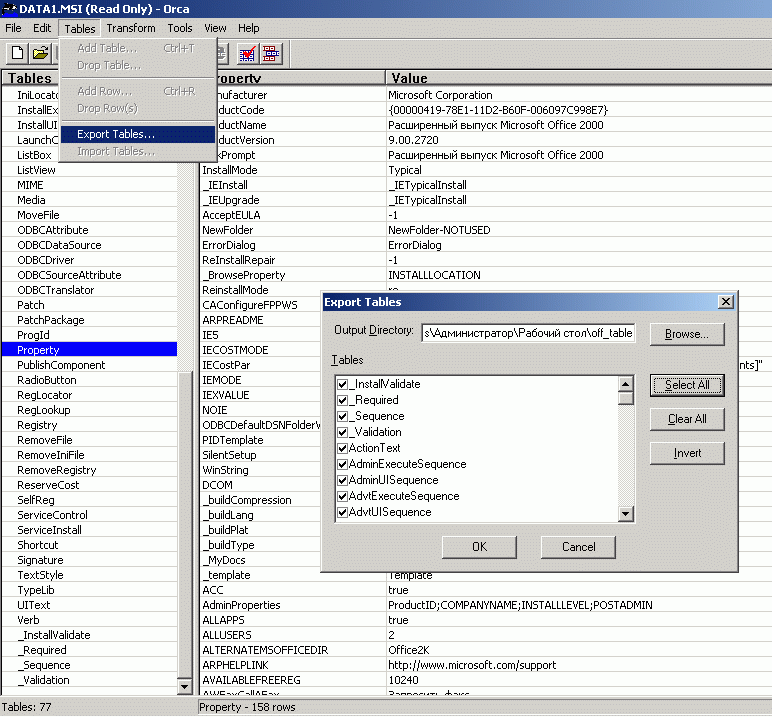Uncheck AdvtExecuteSequence checkbox

tap(343, 496)
